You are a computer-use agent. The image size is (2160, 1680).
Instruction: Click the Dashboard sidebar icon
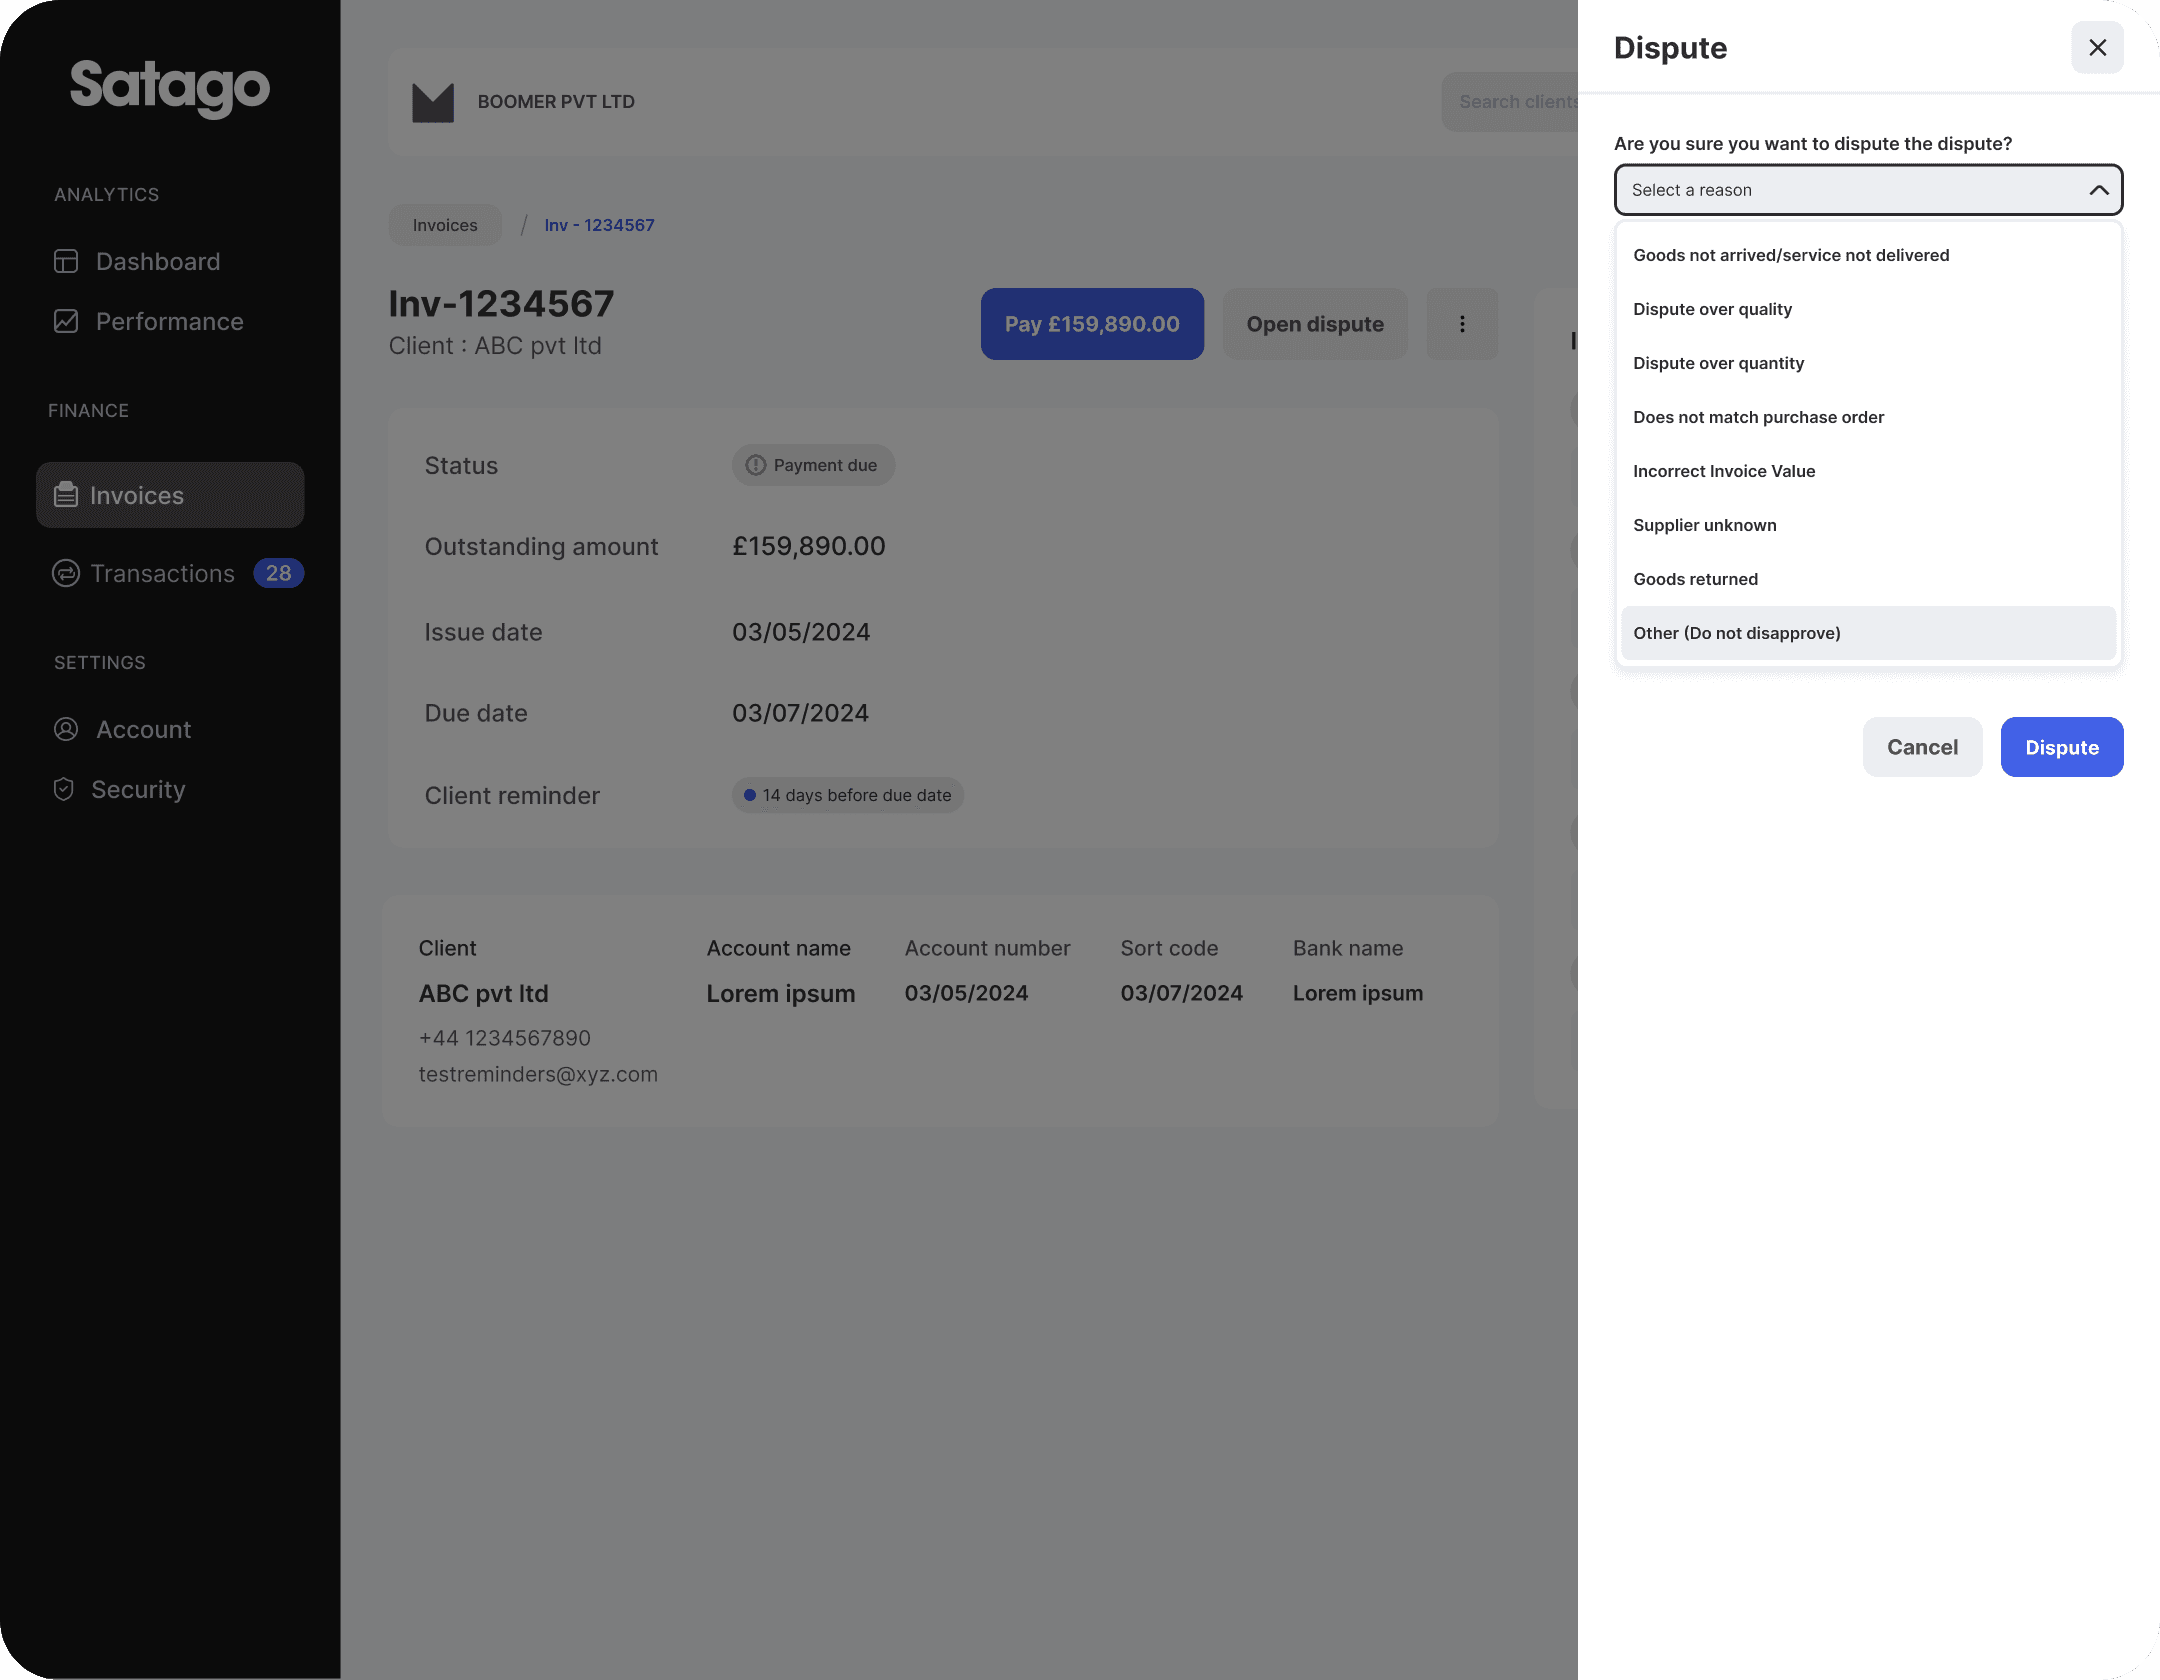coord(66,261)
